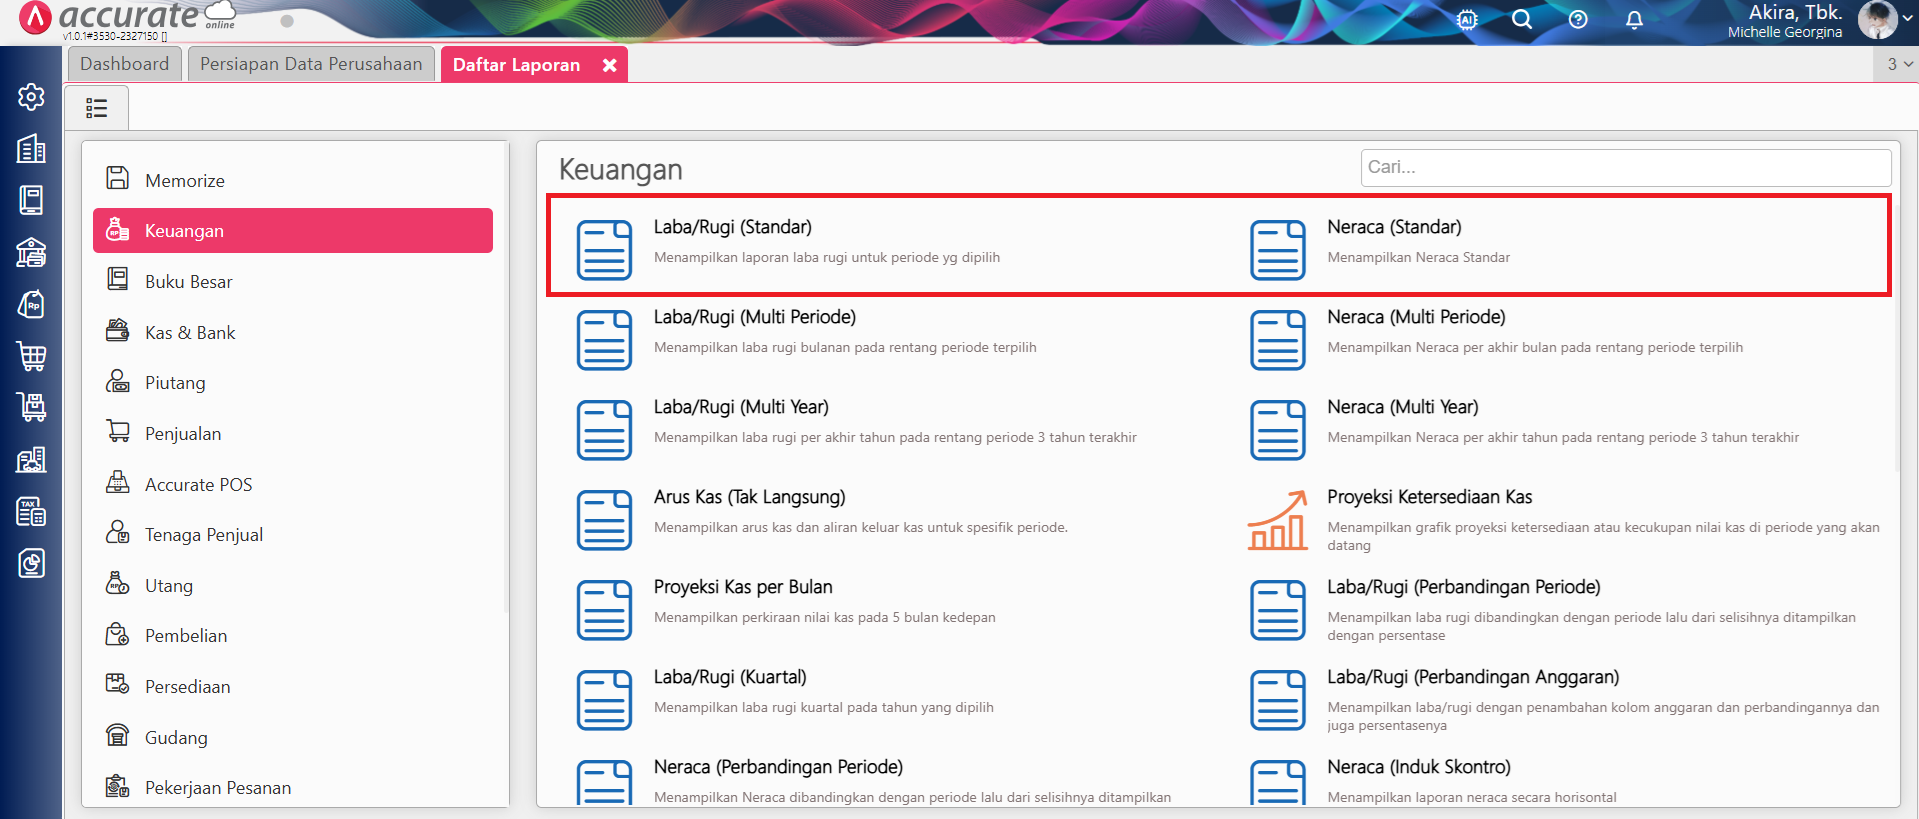Click the shopping cart sidebar icon
The width and height of the screenshot is (1919, 819).
pos(31,356)
